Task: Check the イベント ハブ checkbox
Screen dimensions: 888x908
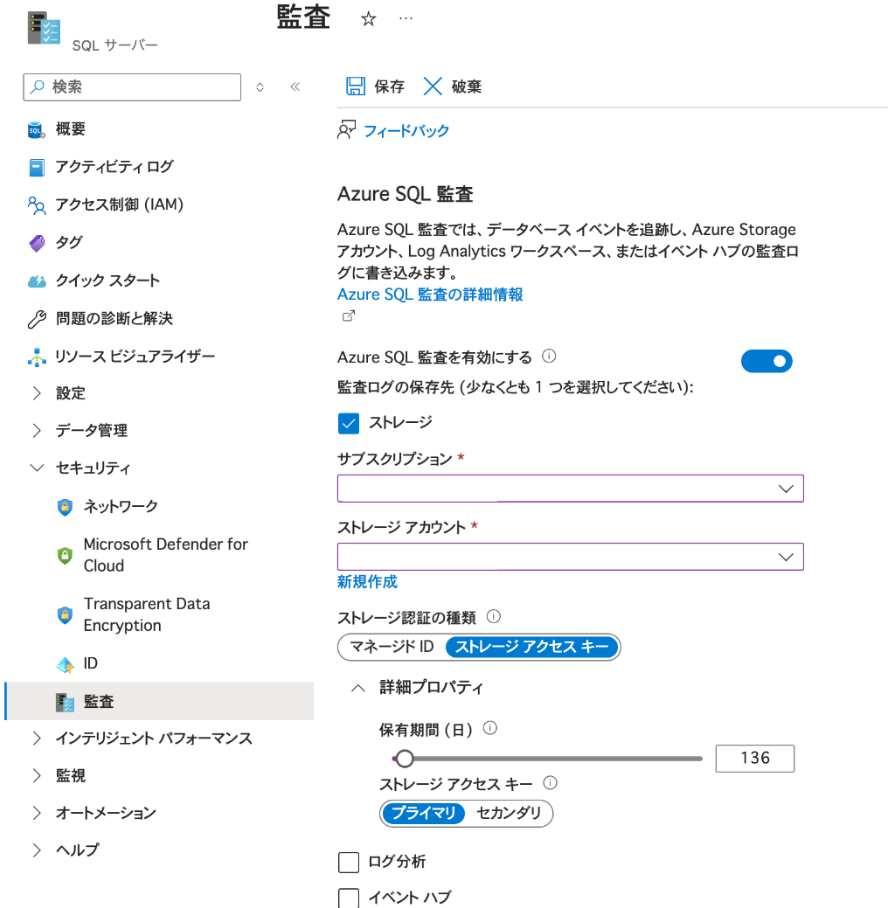Action: pos(349,897)
